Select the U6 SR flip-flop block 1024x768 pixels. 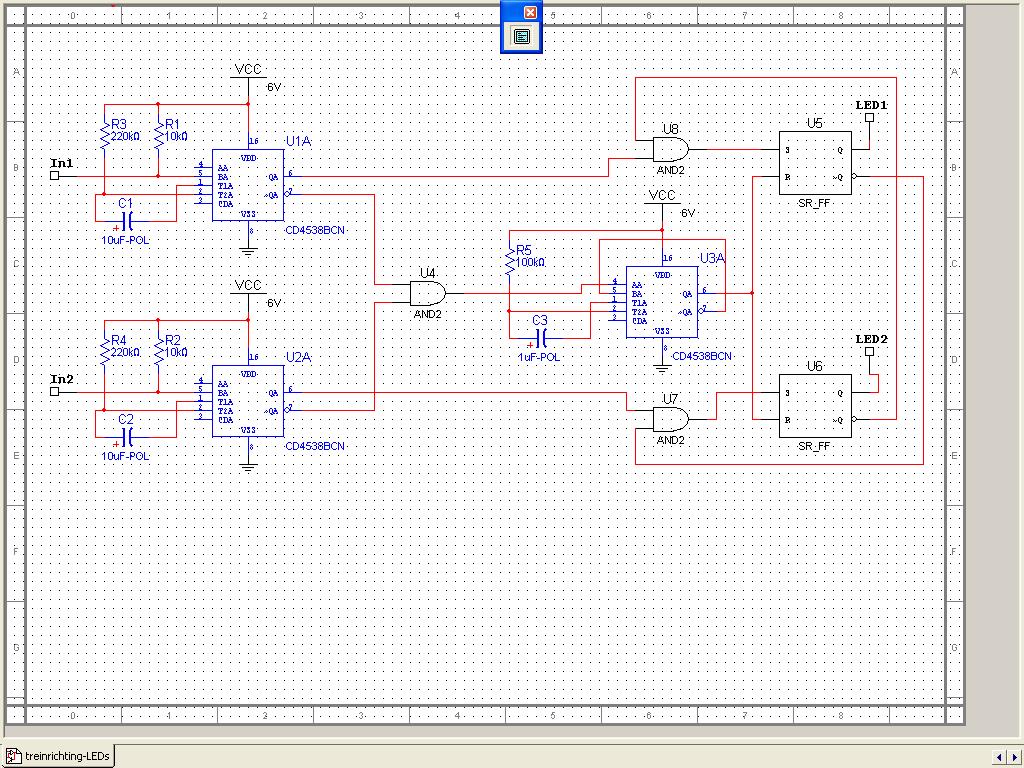coord(815,406)
